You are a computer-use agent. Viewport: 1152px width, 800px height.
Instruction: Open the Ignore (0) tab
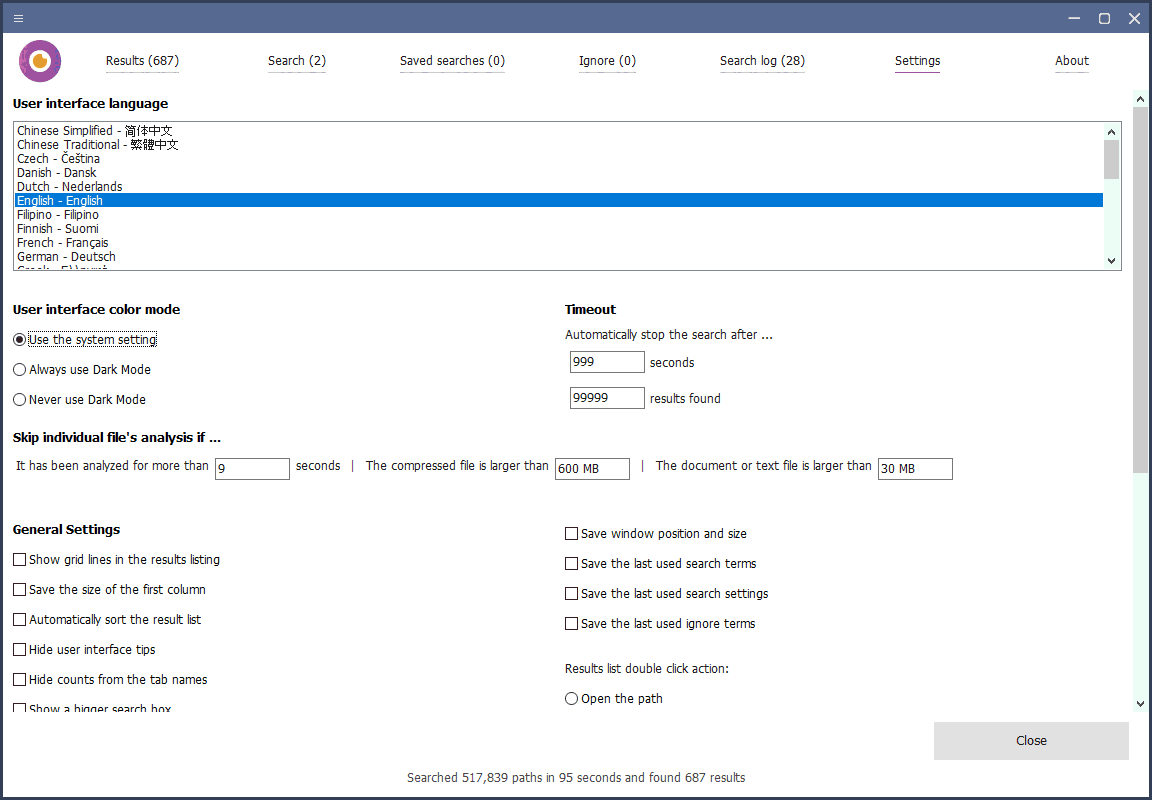point(607,61)
